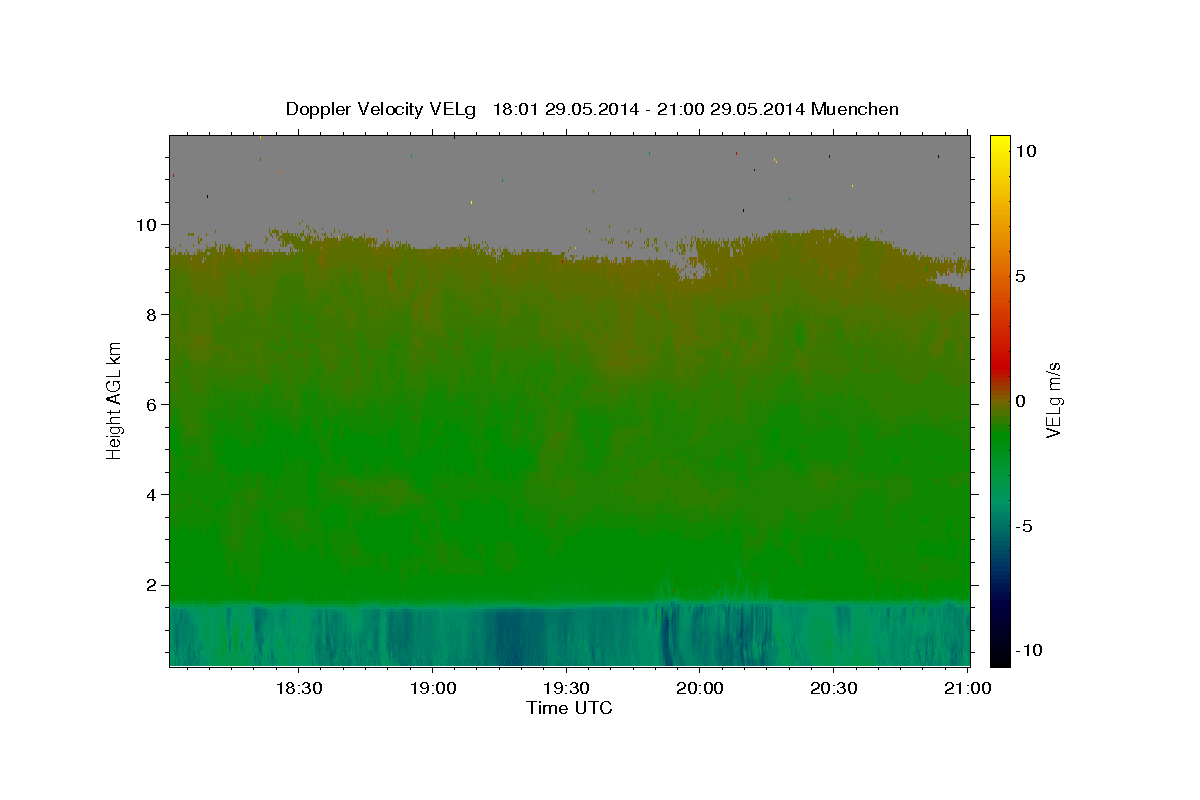Image resolution: width=1200 pixels, height=800 pixels.
Task: Click the end time '21:00 29.05.2014' in title
Action: coord(733,109)
